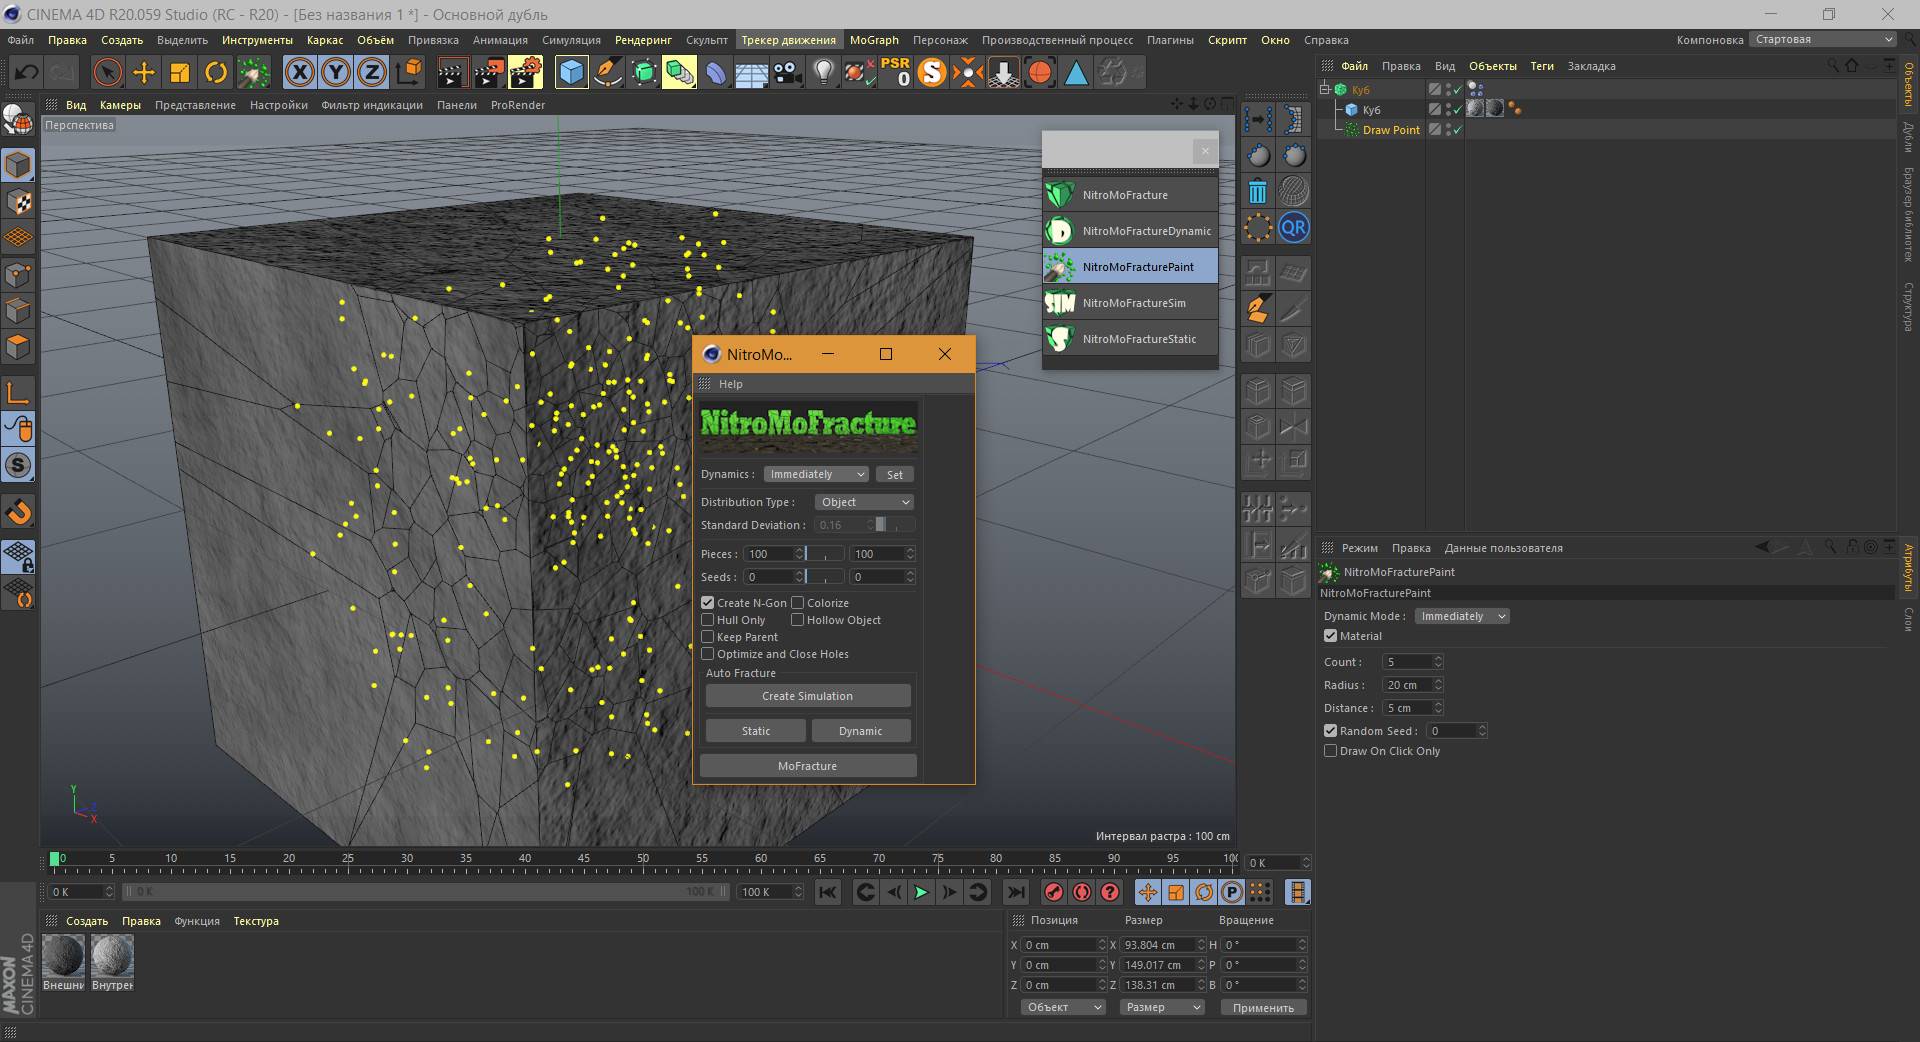Viewport: 1920px width, 1042px height.
Task: Choose NitroMoFractureStatic in plugin list
Action: point(1130,339)
